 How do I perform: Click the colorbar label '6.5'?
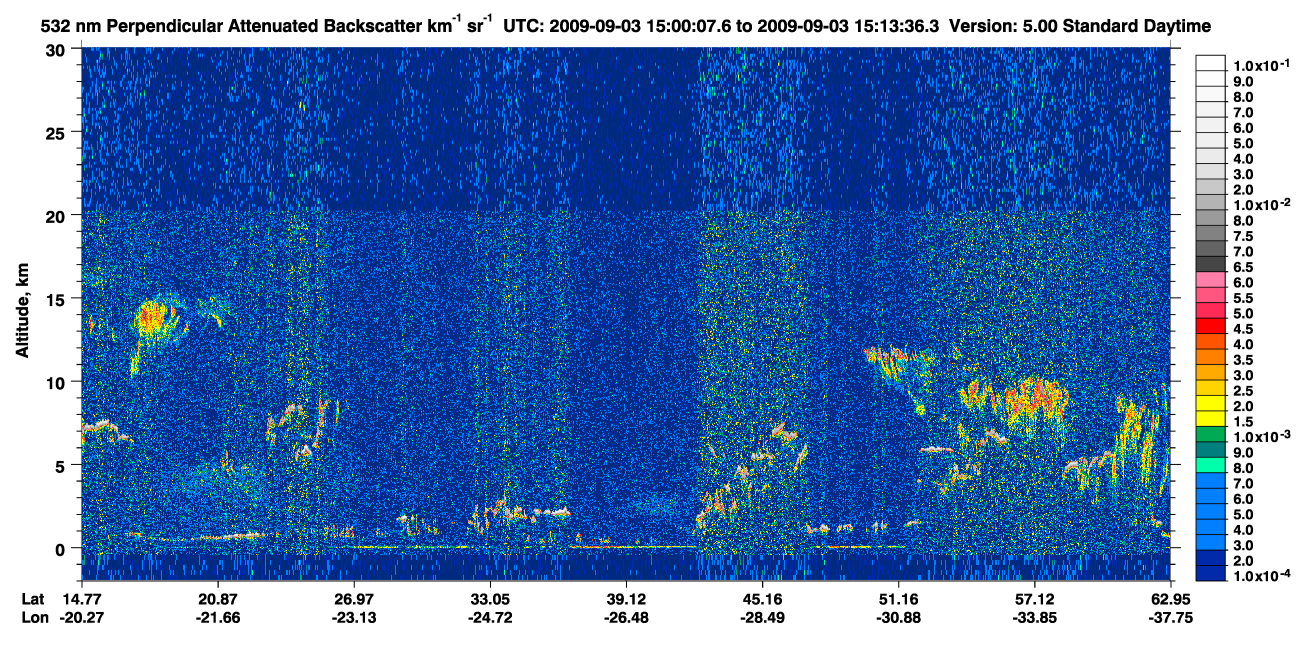[x=1244, y=267]
